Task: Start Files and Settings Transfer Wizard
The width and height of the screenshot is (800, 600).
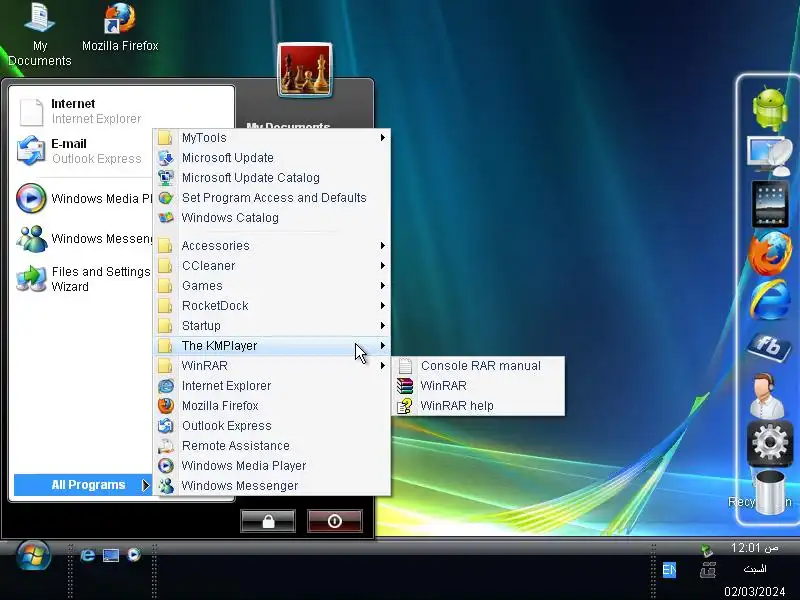Action: click(x=83, y=279)
